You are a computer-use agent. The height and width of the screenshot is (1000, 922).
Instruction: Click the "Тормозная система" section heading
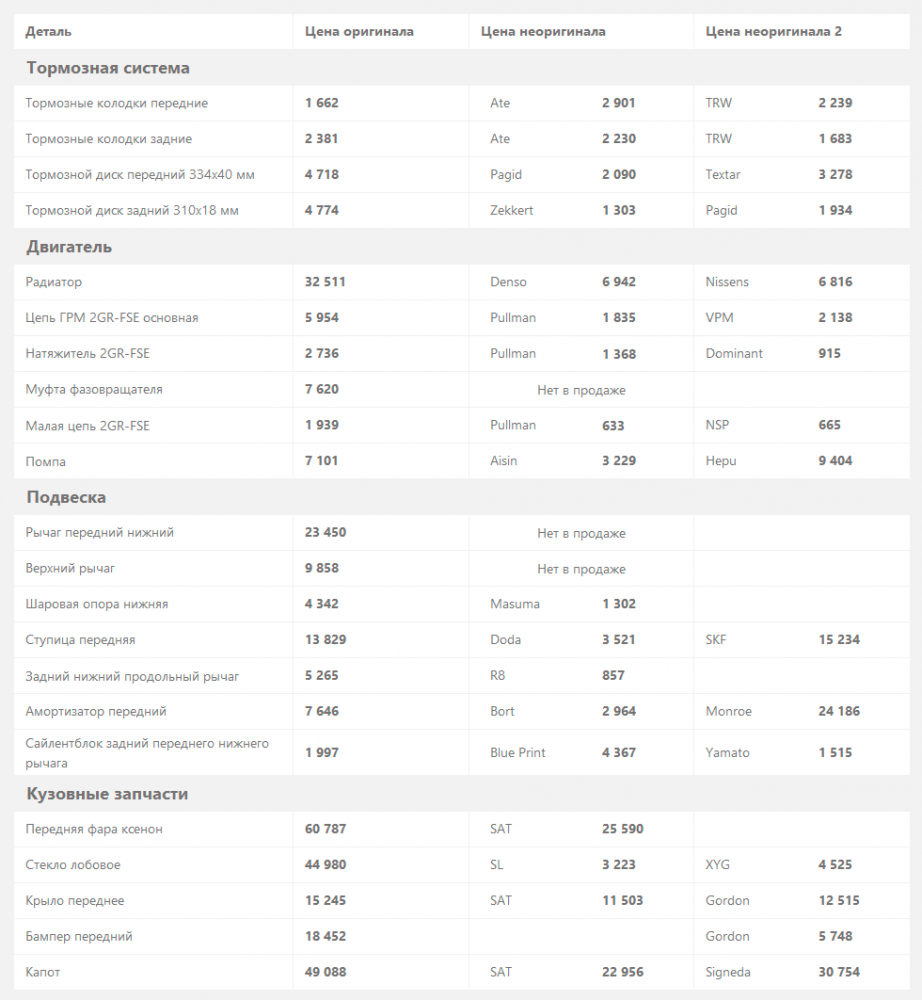coord(108,68)
